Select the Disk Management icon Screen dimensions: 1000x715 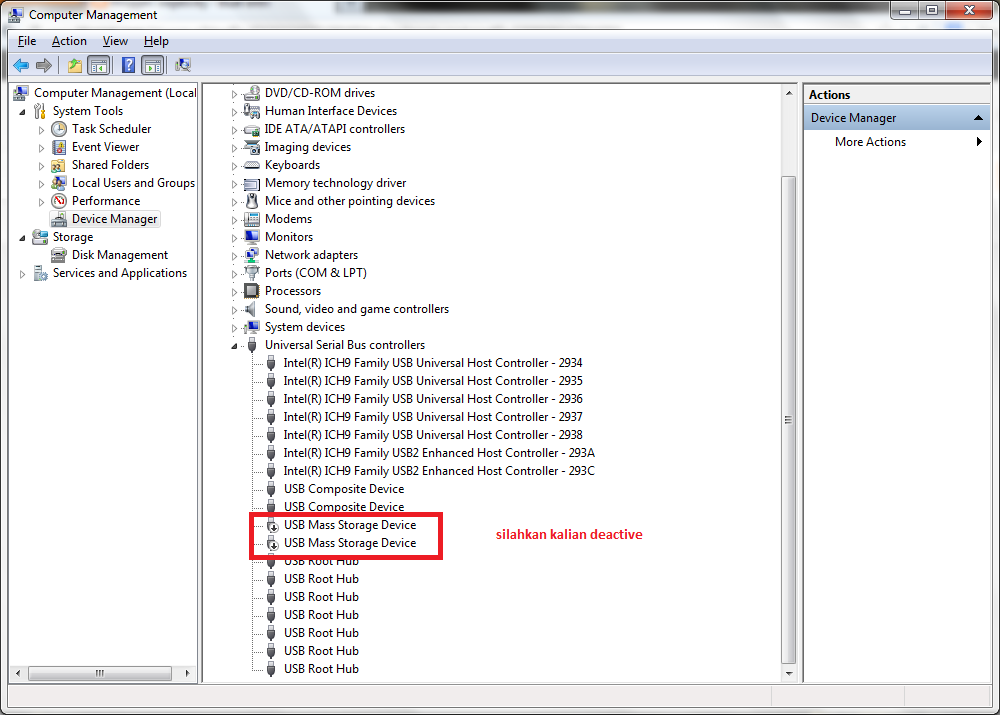pos(59,255)
